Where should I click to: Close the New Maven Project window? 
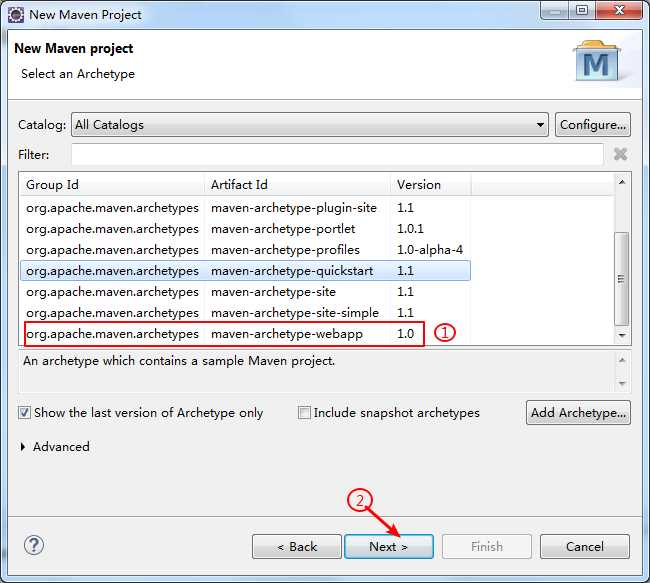point(619,10)
